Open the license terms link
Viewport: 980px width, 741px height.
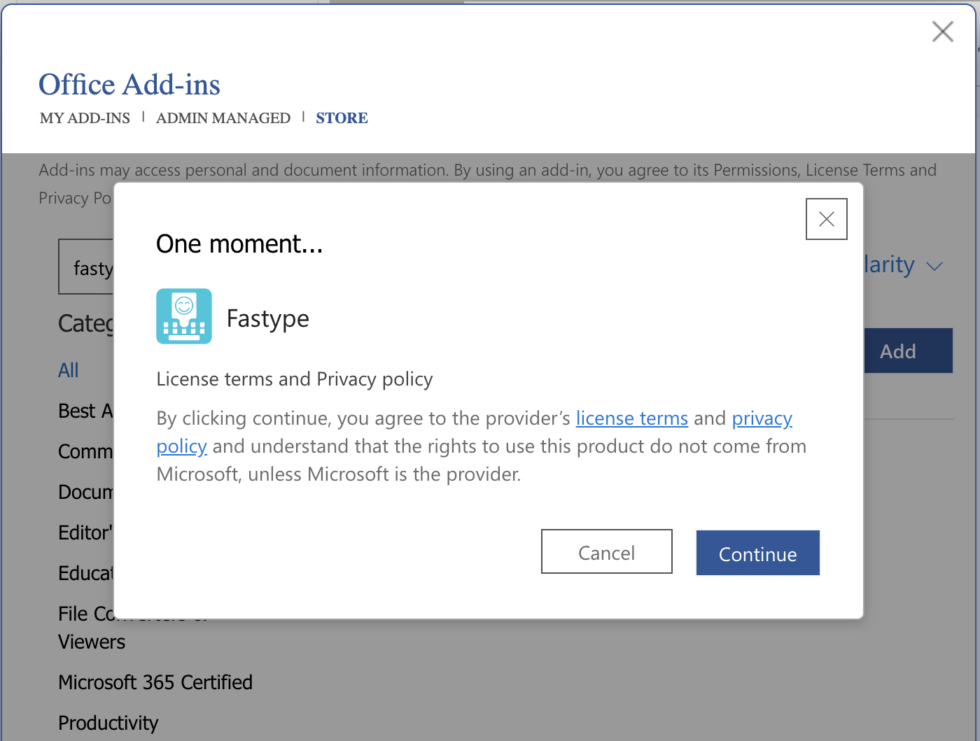(631, 418)
